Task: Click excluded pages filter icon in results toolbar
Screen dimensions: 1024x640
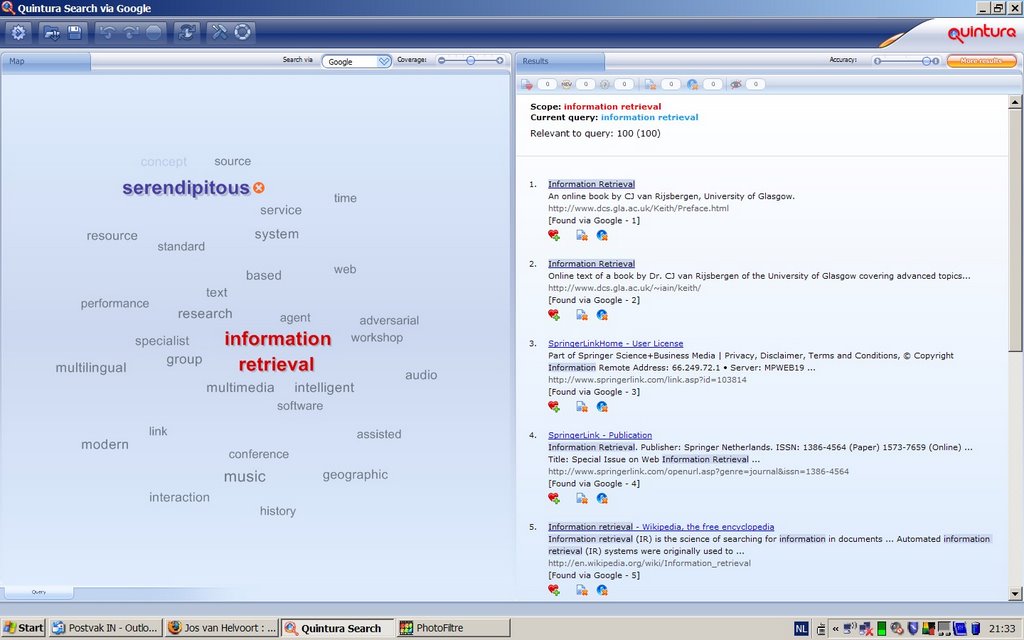Action: (650, 84)
